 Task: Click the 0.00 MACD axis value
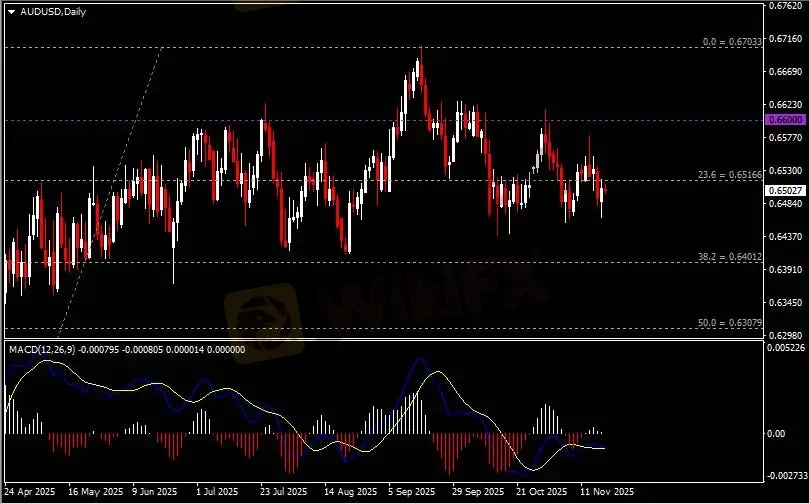[776, 434]
